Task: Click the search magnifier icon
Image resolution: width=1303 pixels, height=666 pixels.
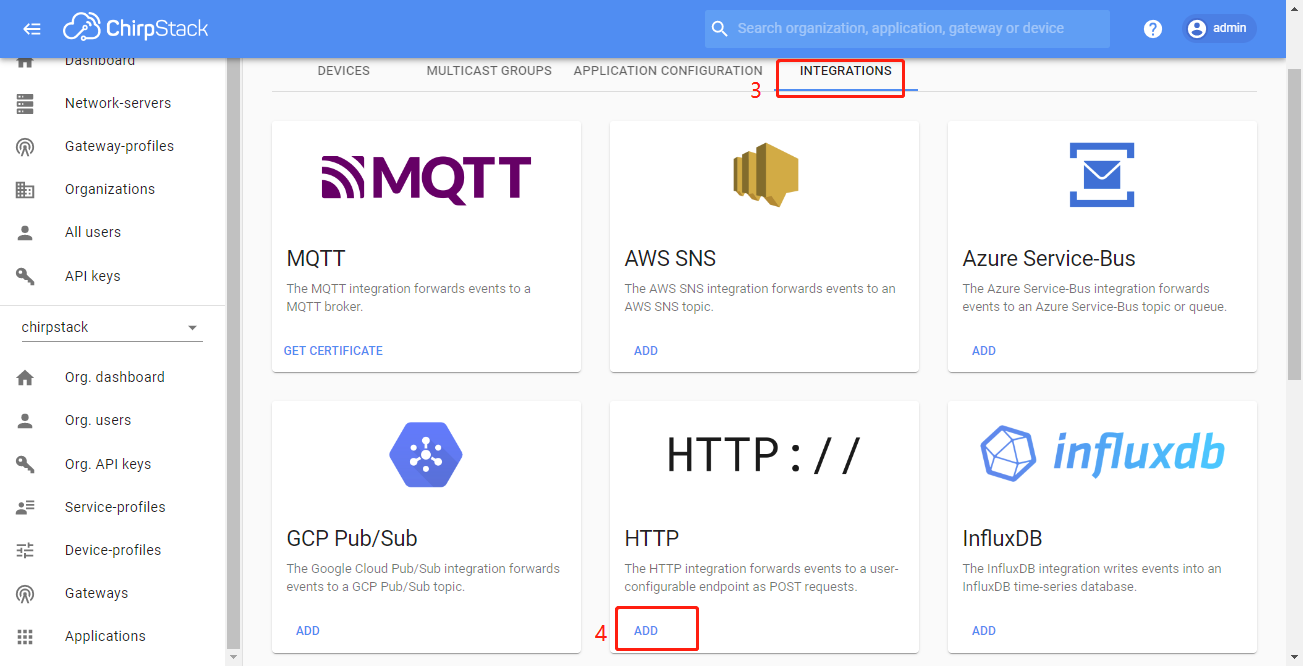Action: point(719,29)
